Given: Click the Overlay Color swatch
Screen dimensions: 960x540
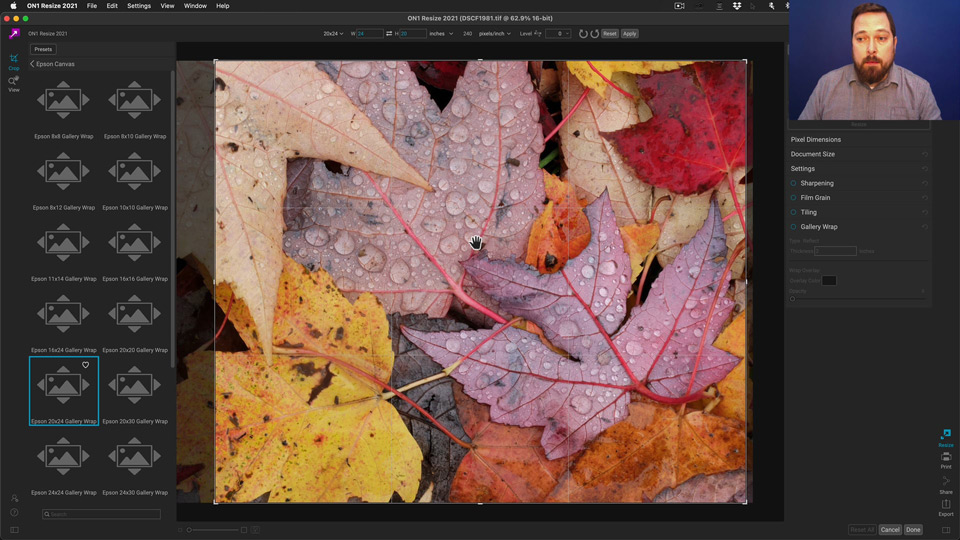Looking at the screenshot, I should pyautogui.click(x=829, y=280).
